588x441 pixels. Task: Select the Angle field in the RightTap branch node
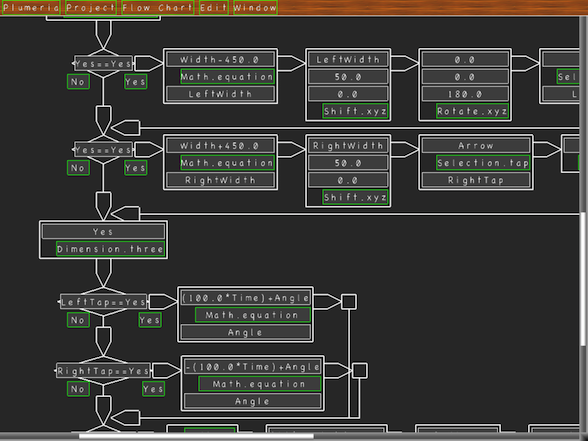pos(252,401)
